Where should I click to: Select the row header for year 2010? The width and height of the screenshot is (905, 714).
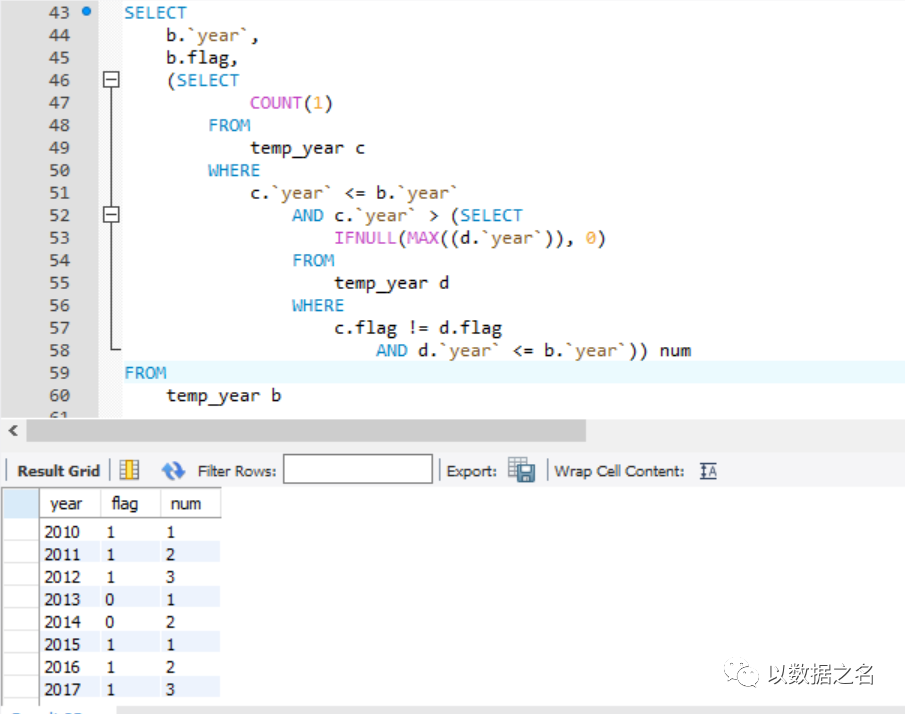click(21, 531)
